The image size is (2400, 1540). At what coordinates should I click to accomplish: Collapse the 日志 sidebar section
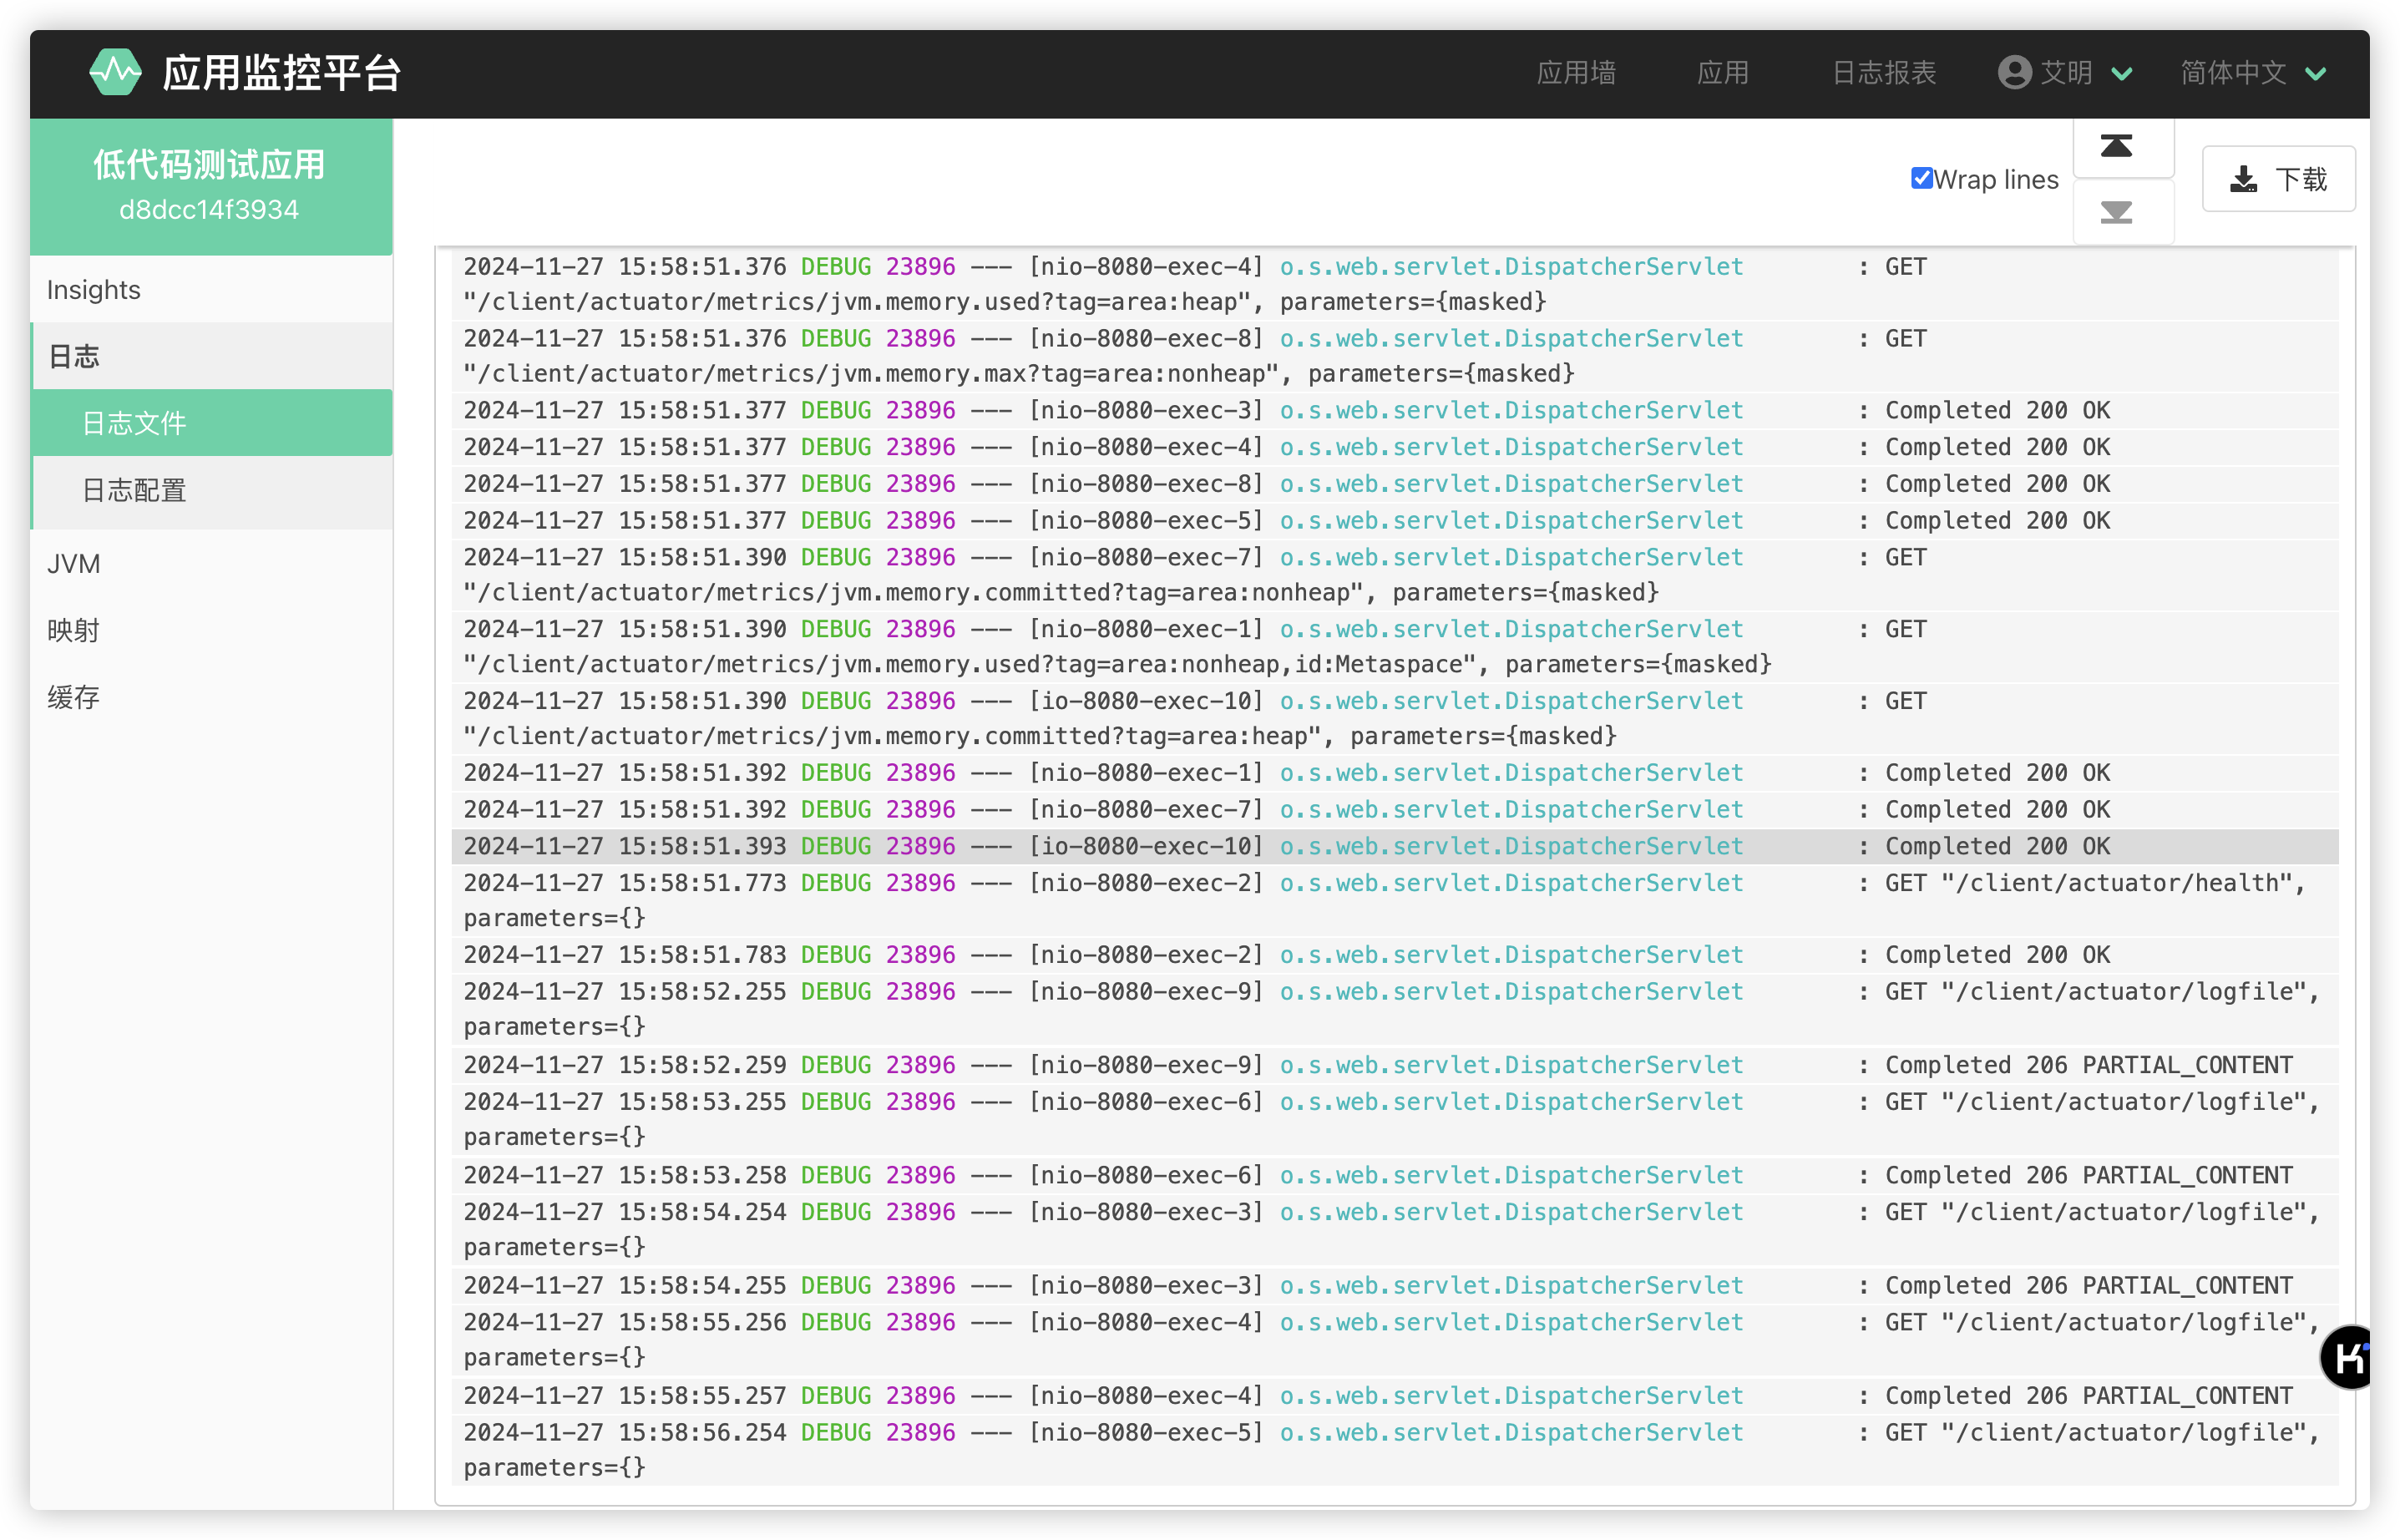[x=74, y=356]
